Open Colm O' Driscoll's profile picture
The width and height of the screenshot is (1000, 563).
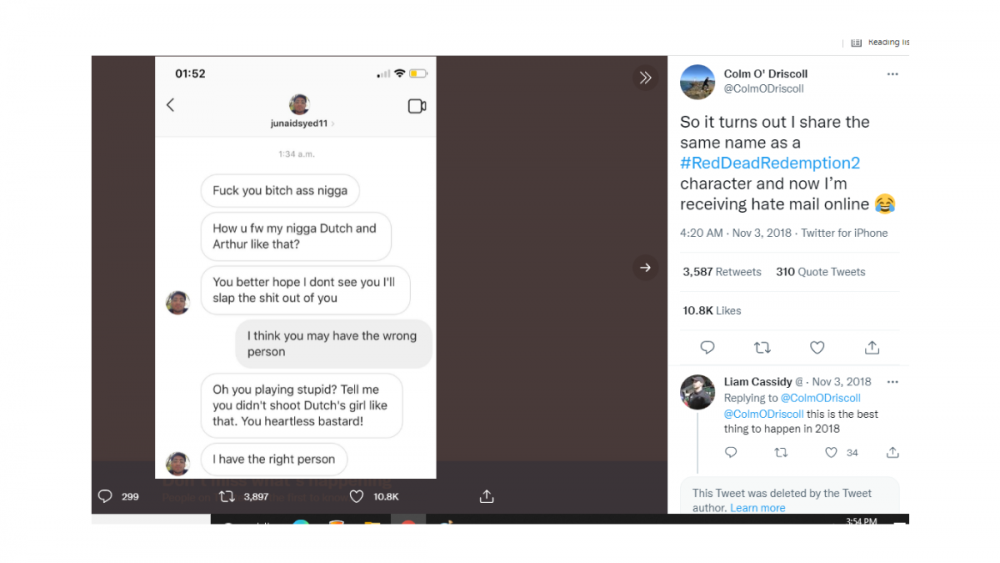(697, 82)
